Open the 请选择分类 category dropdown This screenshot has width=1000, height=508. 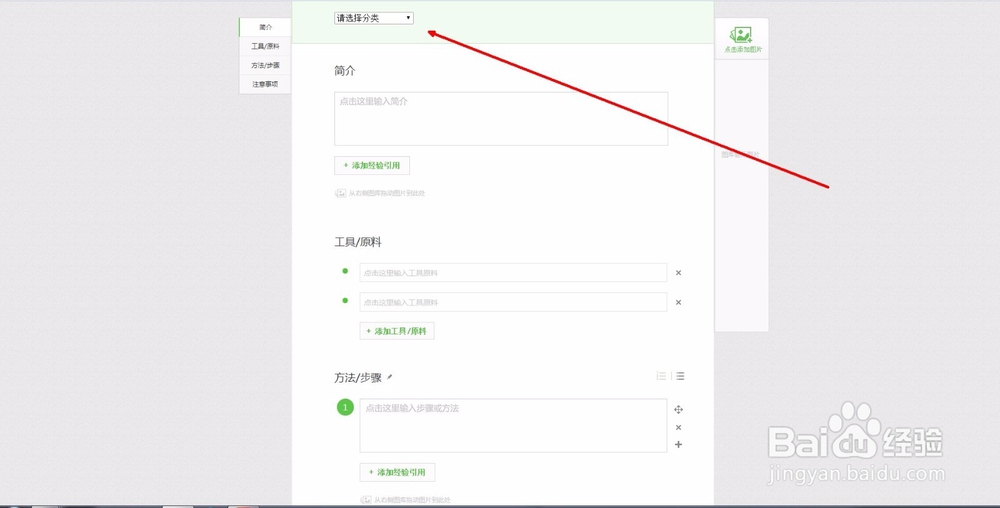(x=374, y=18)
